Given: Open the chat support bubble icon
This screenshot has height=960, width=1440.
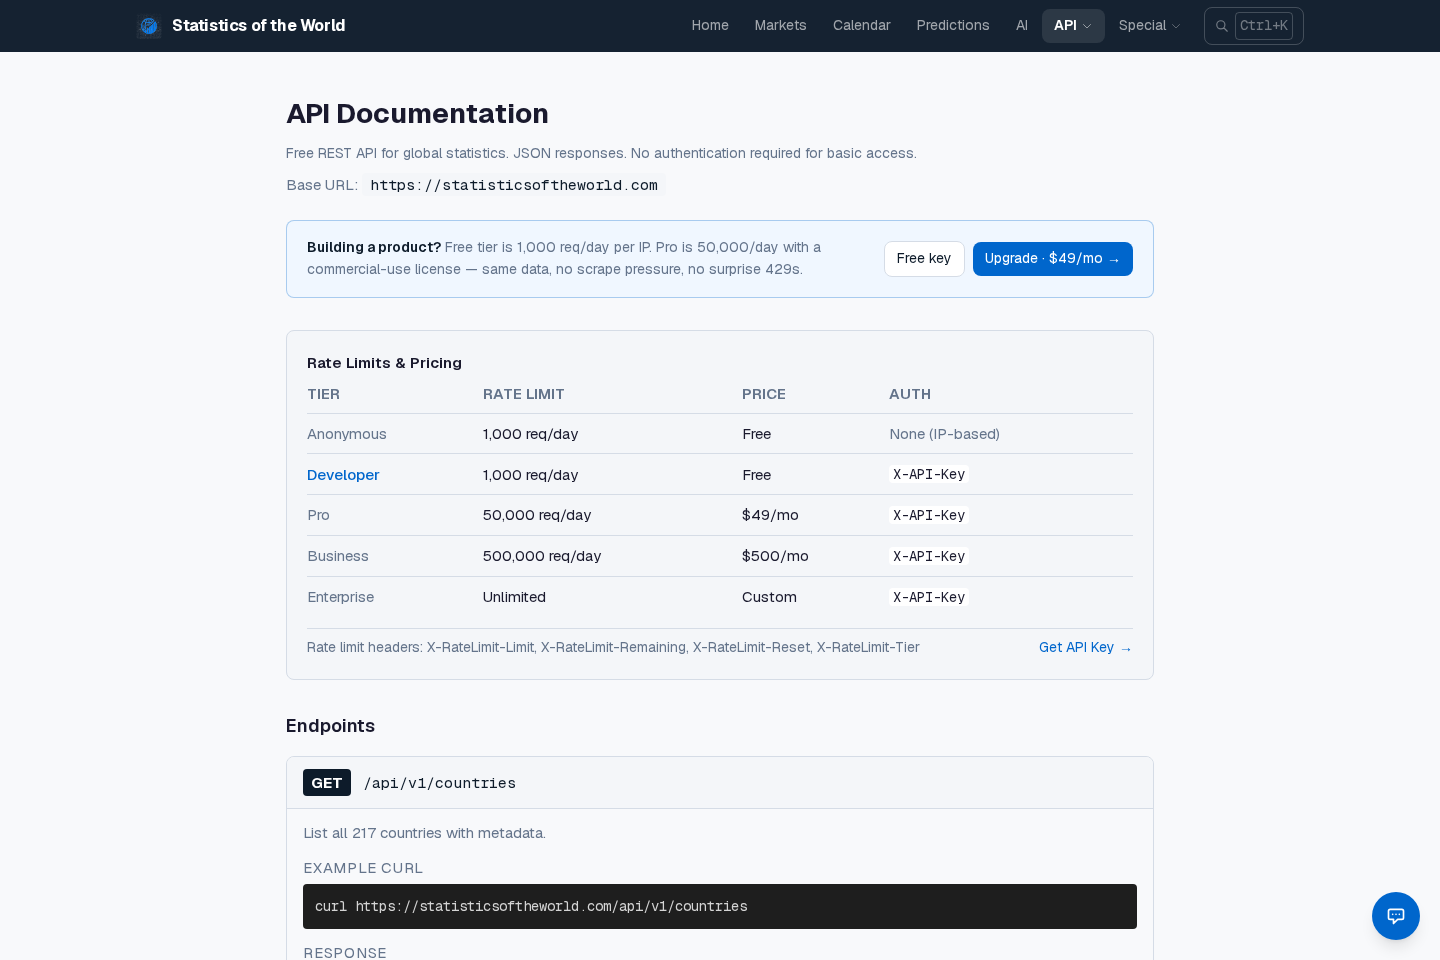Looking at the screenshot, I should coord(1396,916).
